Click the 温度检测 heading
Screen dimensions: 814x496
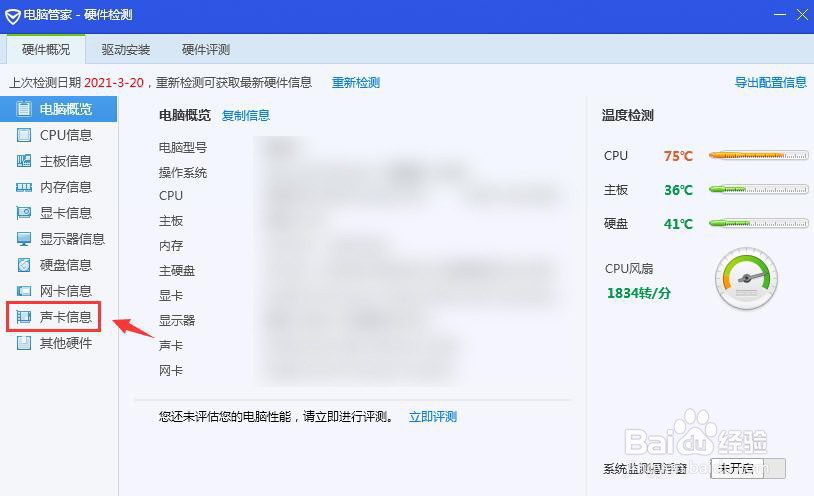(627, 115)
